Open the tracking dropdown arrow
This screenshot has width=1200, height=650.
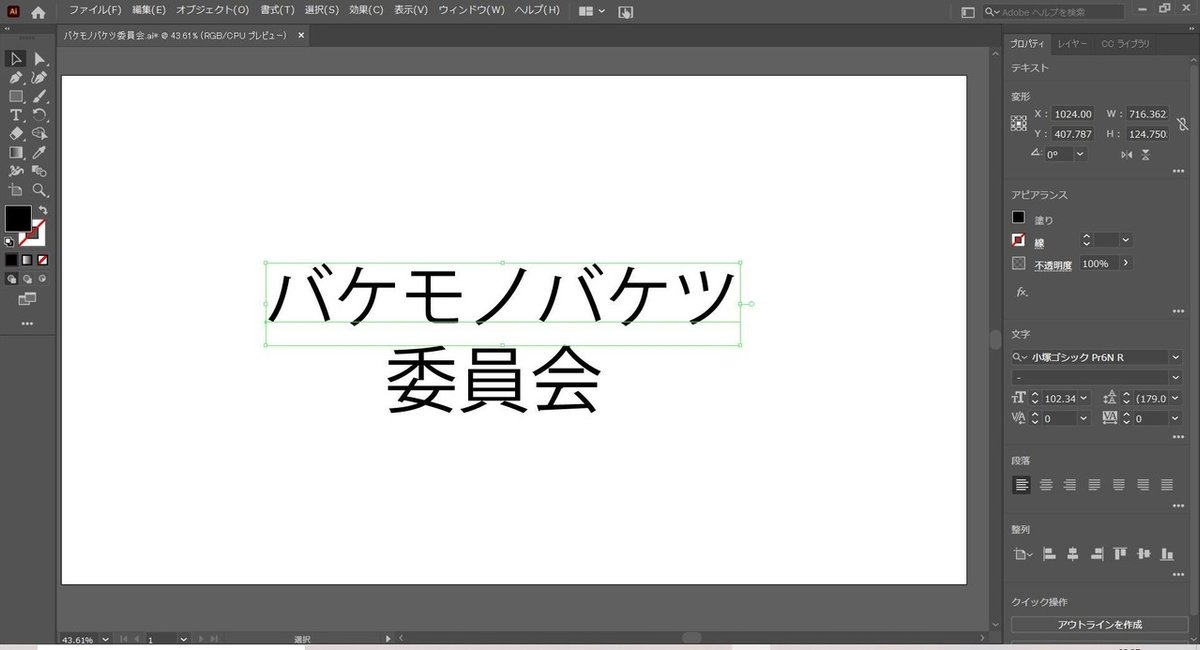point(1174,418)
